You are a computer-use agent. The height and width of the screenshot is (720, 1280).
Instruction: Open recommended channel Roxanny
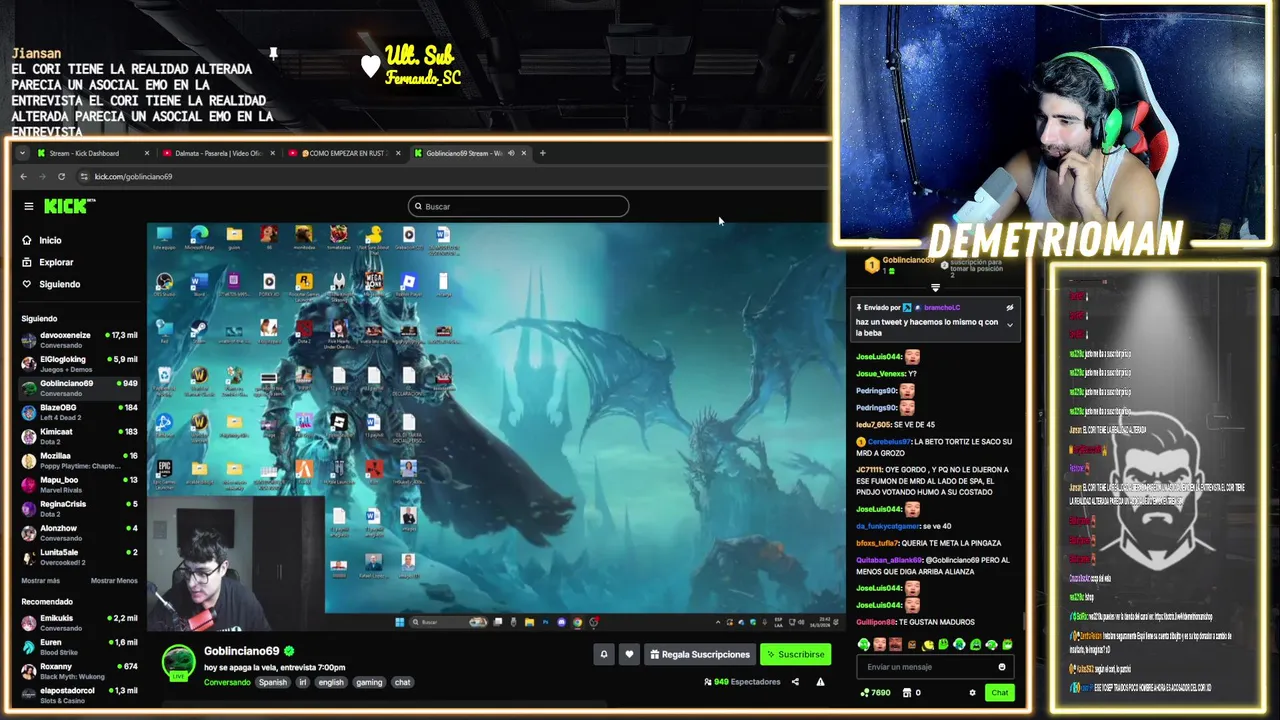pyautogui.click(x=79, y=671)
